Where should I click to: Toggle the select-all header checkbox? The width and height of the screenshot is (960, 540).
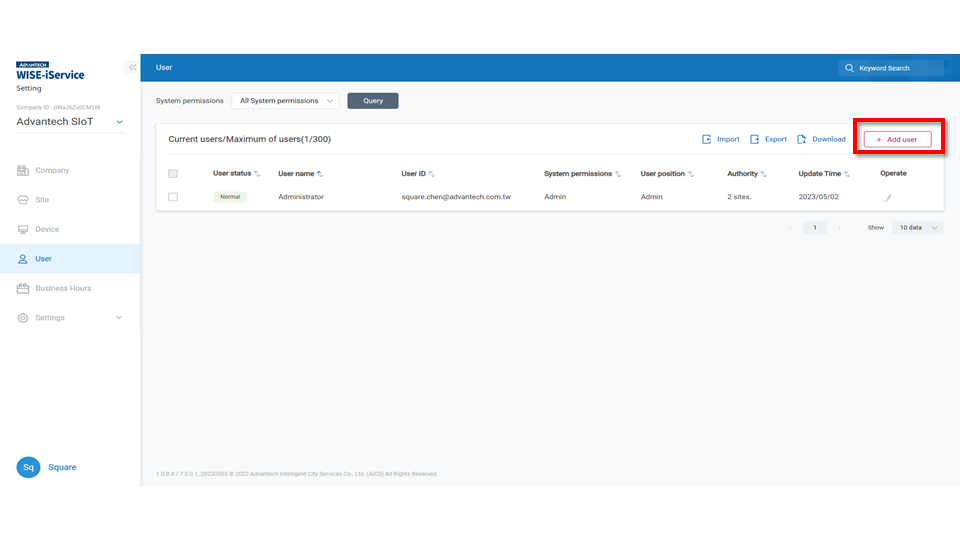173,174
